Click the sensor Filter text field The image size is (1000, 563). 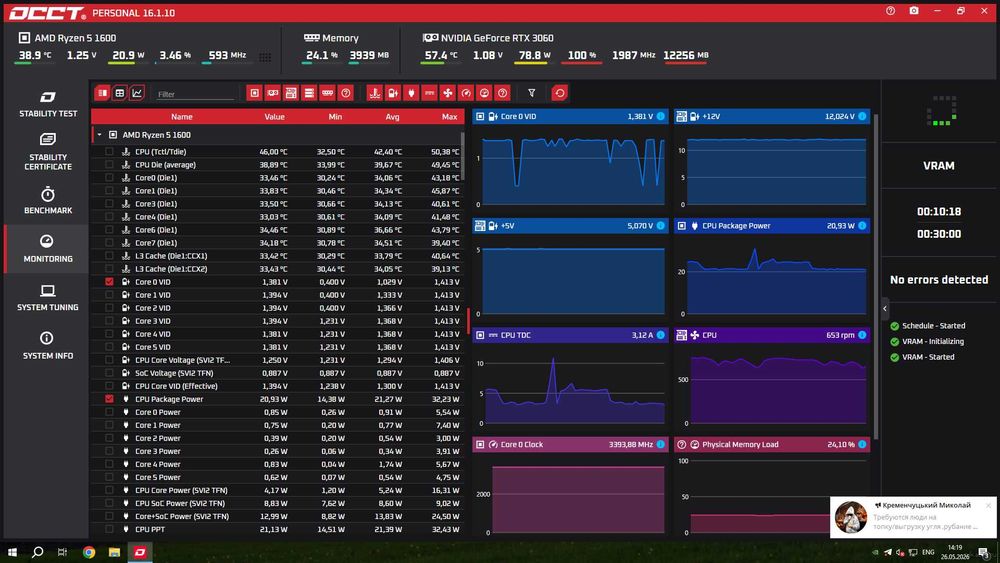coord(195,94)
